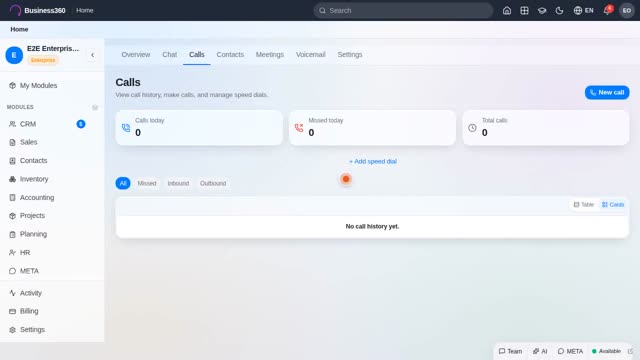Open AI assistant in bottom bar
This screenshot has height=360, width=640.
tap(540, 351)
